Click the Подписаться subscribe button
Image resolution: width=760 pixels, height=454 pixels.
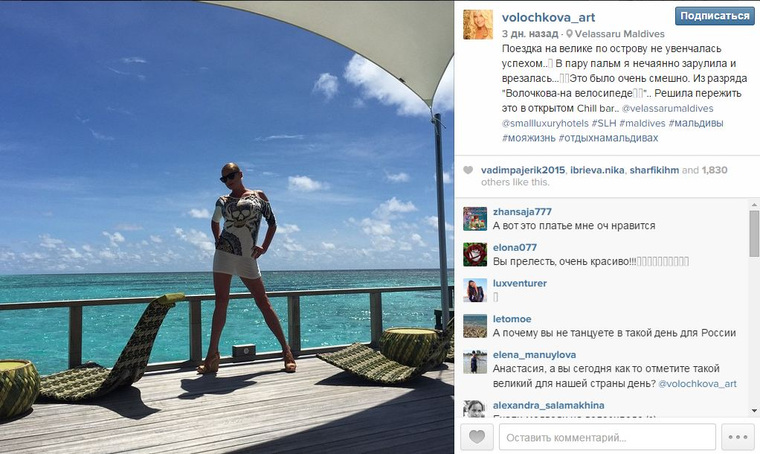coord(714,16)
